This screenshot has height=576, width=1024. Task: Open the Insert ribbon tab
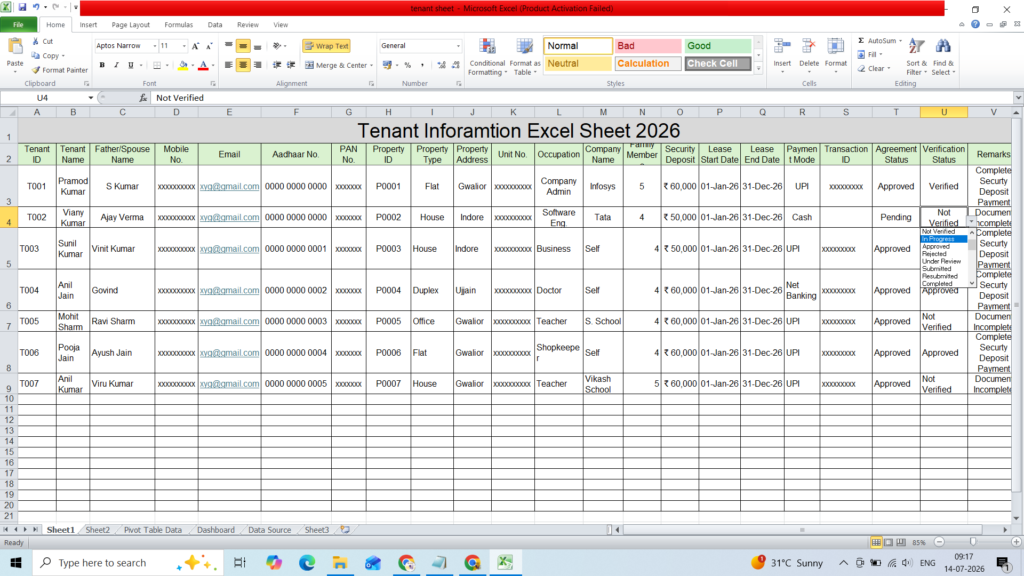point(88,25)
